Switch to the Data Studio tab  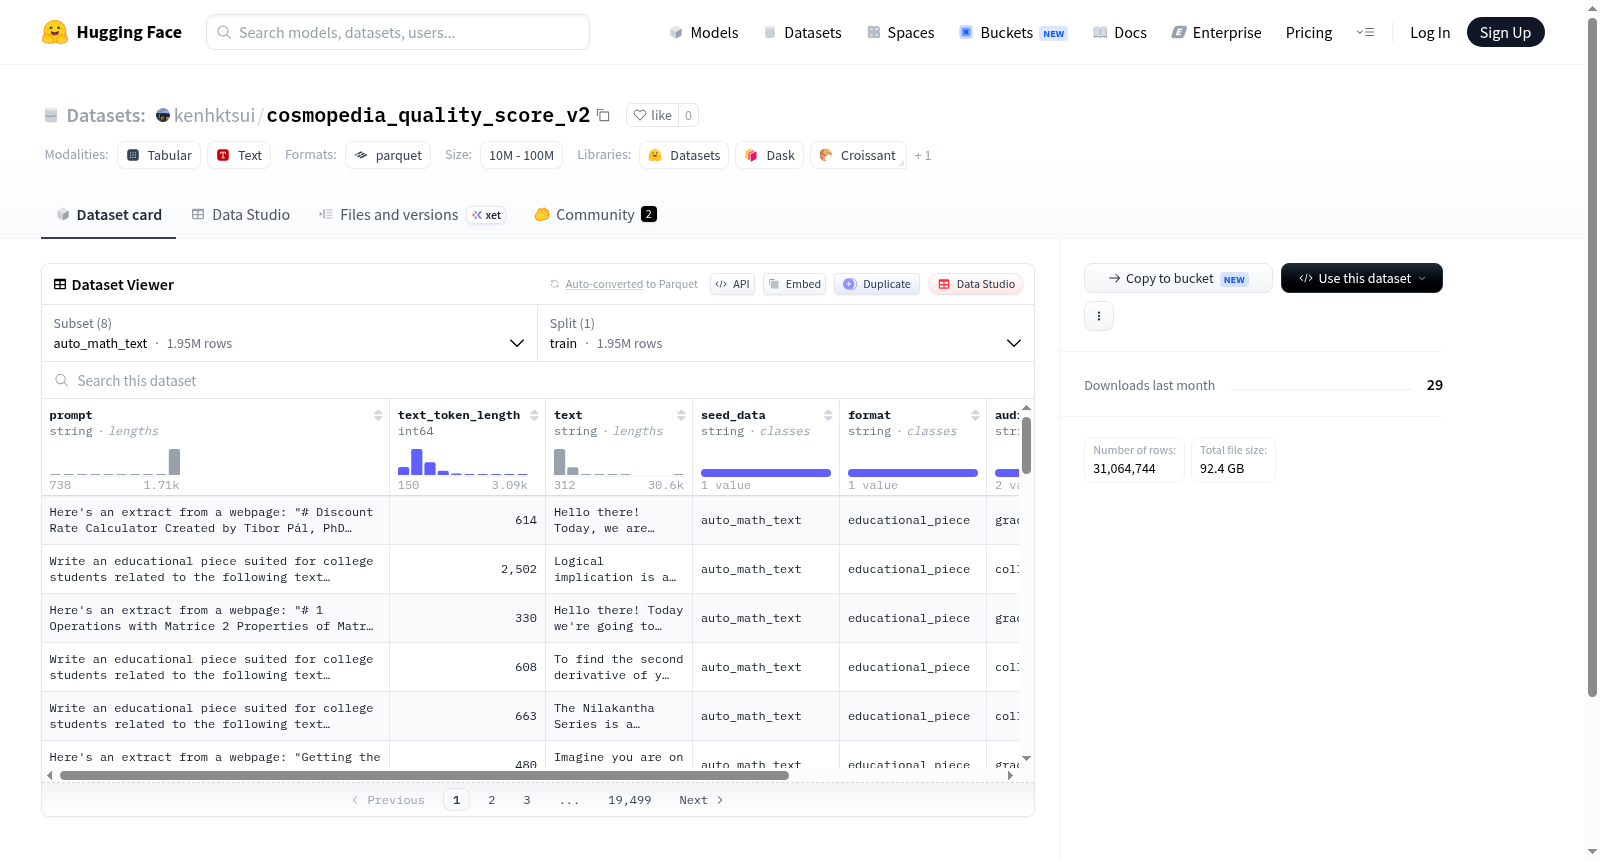pos(240,215)
